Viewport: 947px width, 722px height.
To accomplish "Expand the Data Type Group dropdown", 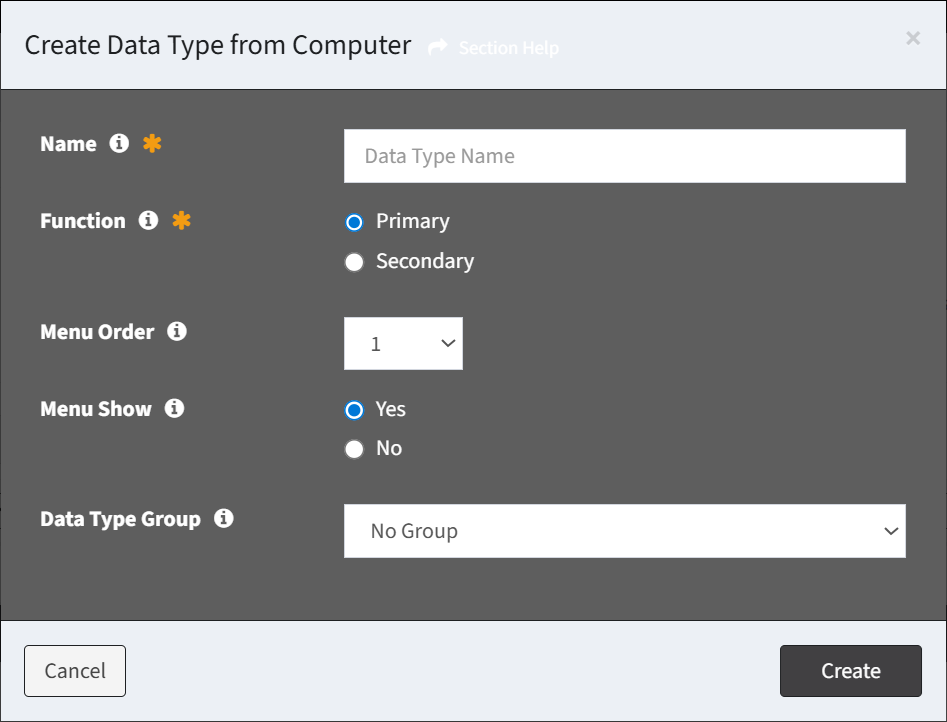I will pyautogui.click(x=624, y=531).
